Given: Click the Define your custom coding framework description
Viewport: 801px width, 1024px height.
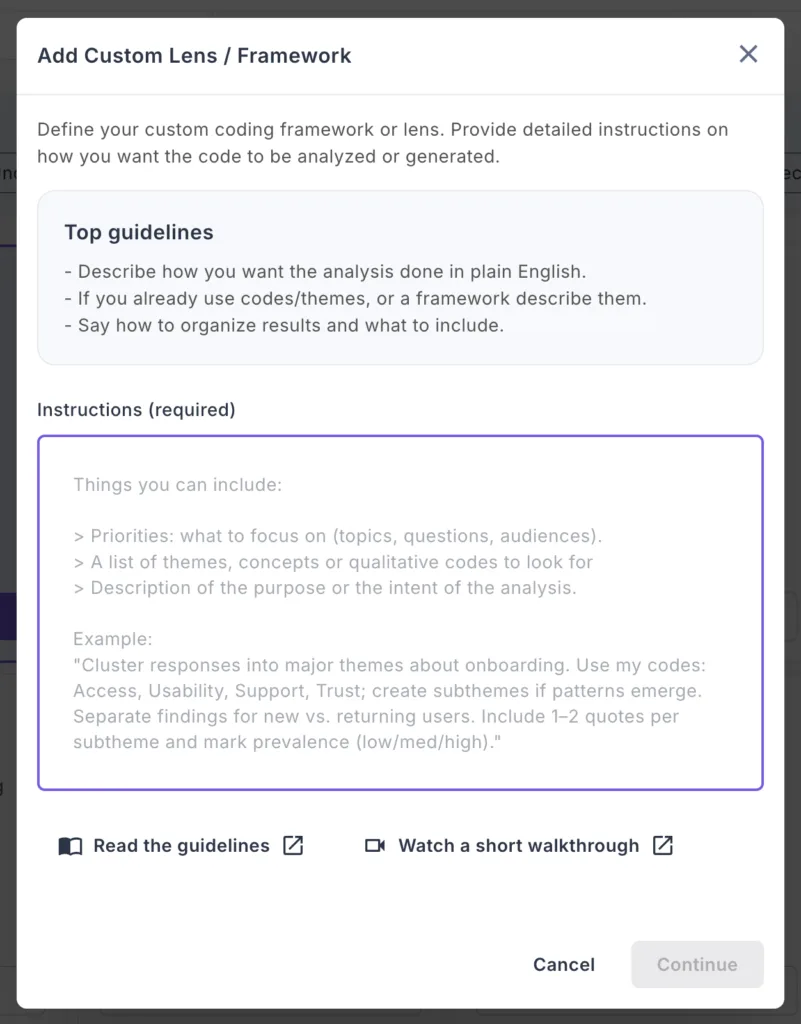Looking at the screenshot, I should pos(382,143).
